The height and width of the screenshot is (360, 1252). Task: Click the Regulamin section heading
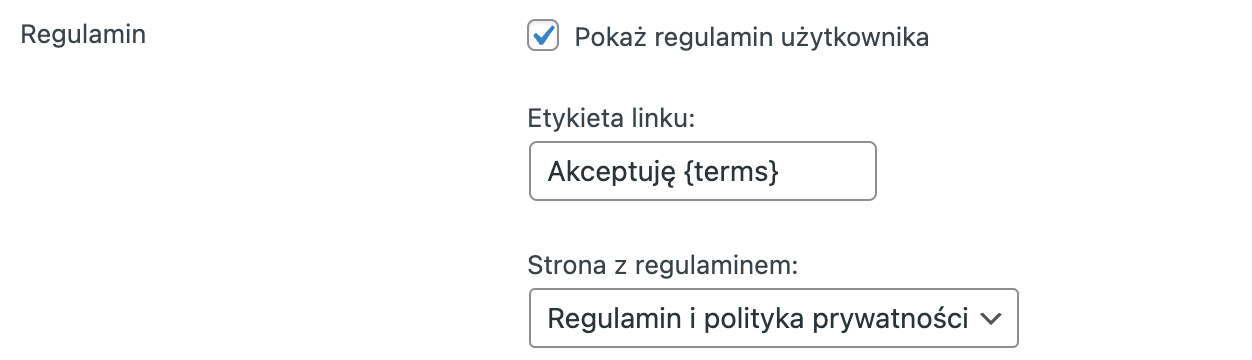point(83,35)
